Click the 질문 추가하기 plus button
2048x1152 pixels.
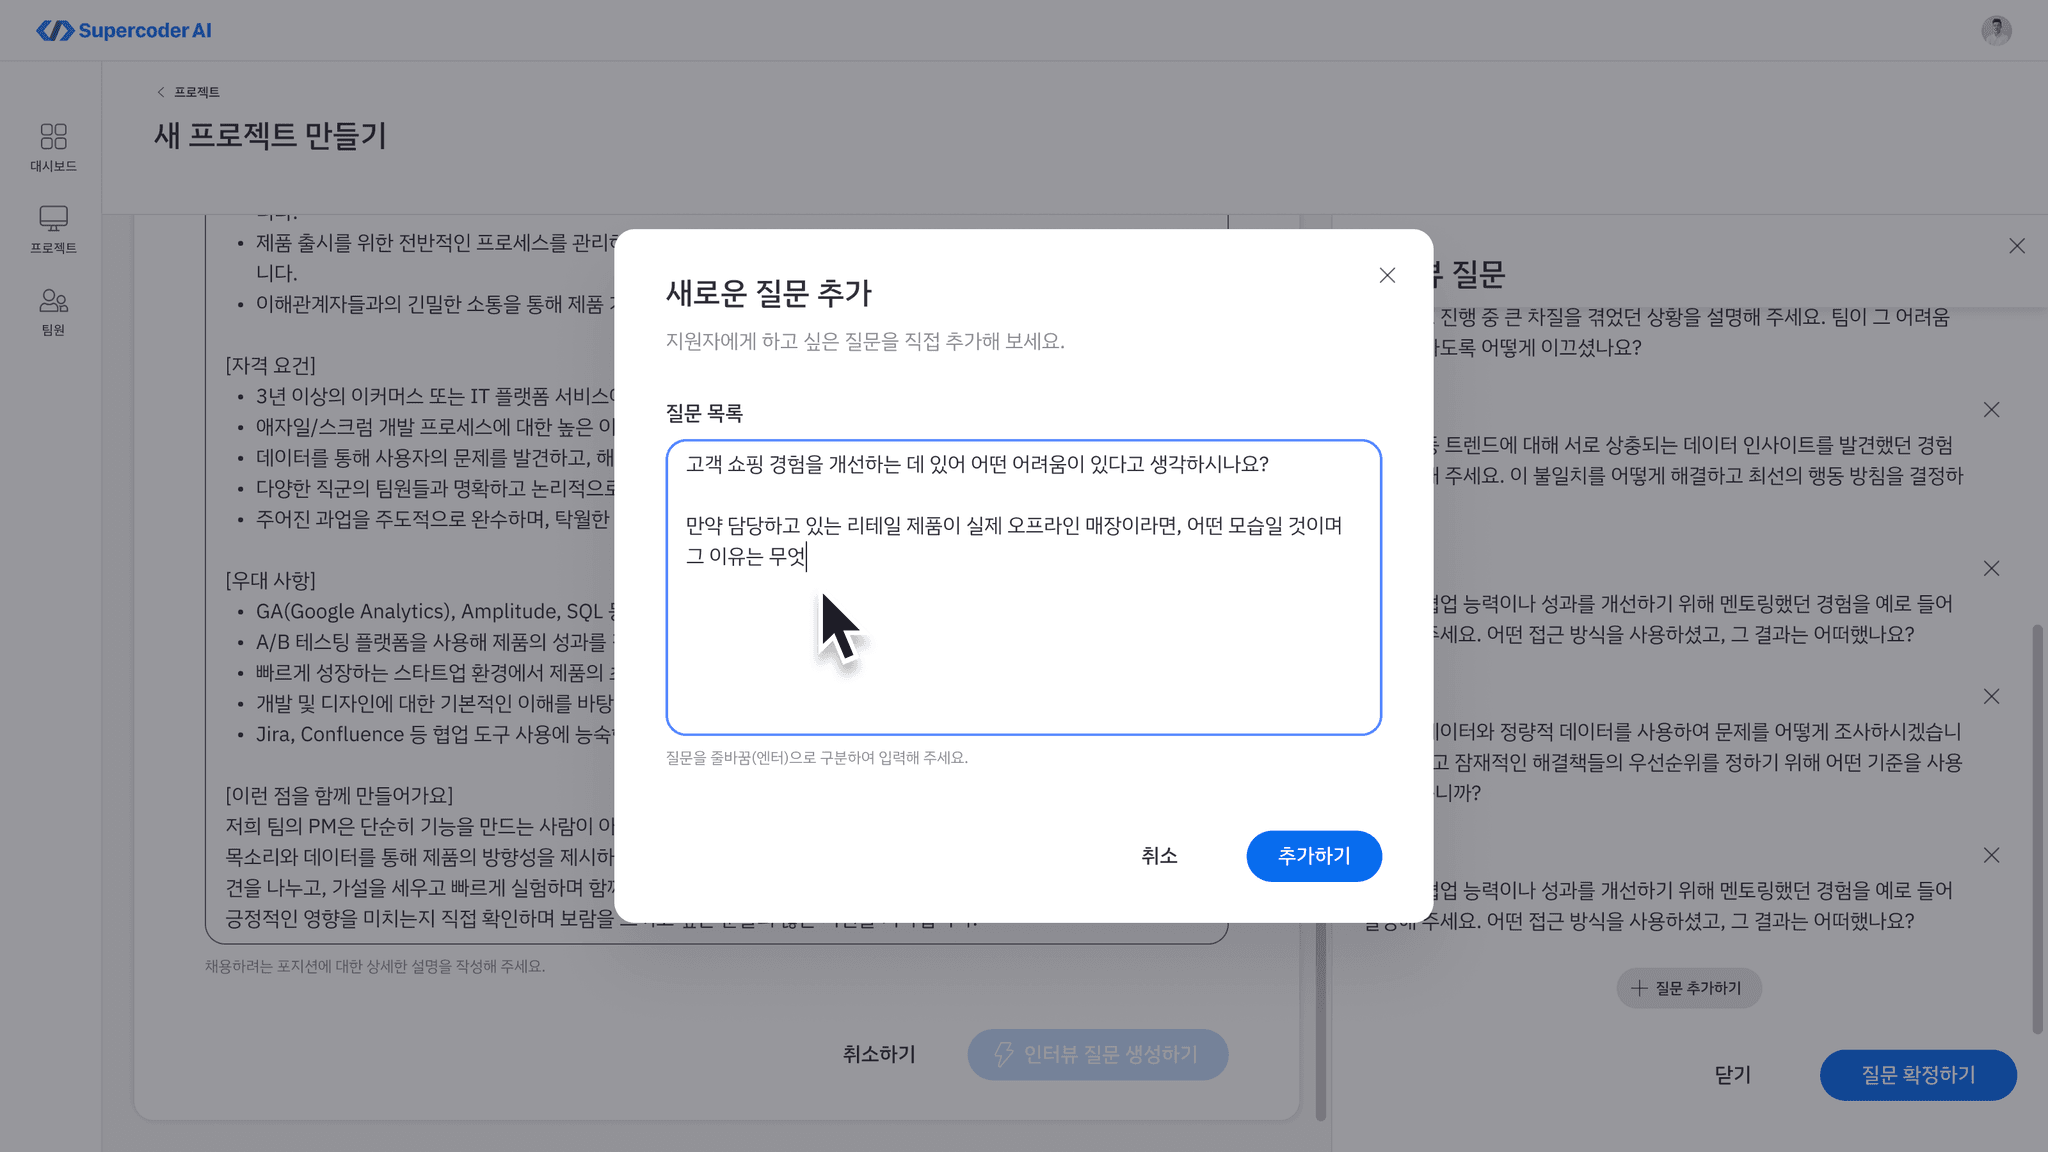click(1688, 988)
